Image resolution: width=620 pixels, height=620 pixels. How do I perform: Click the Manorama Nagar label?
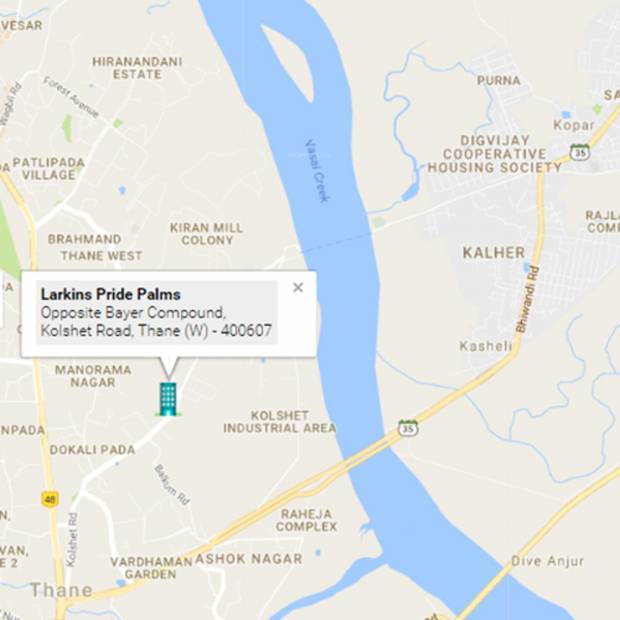(x=93, y=376)
